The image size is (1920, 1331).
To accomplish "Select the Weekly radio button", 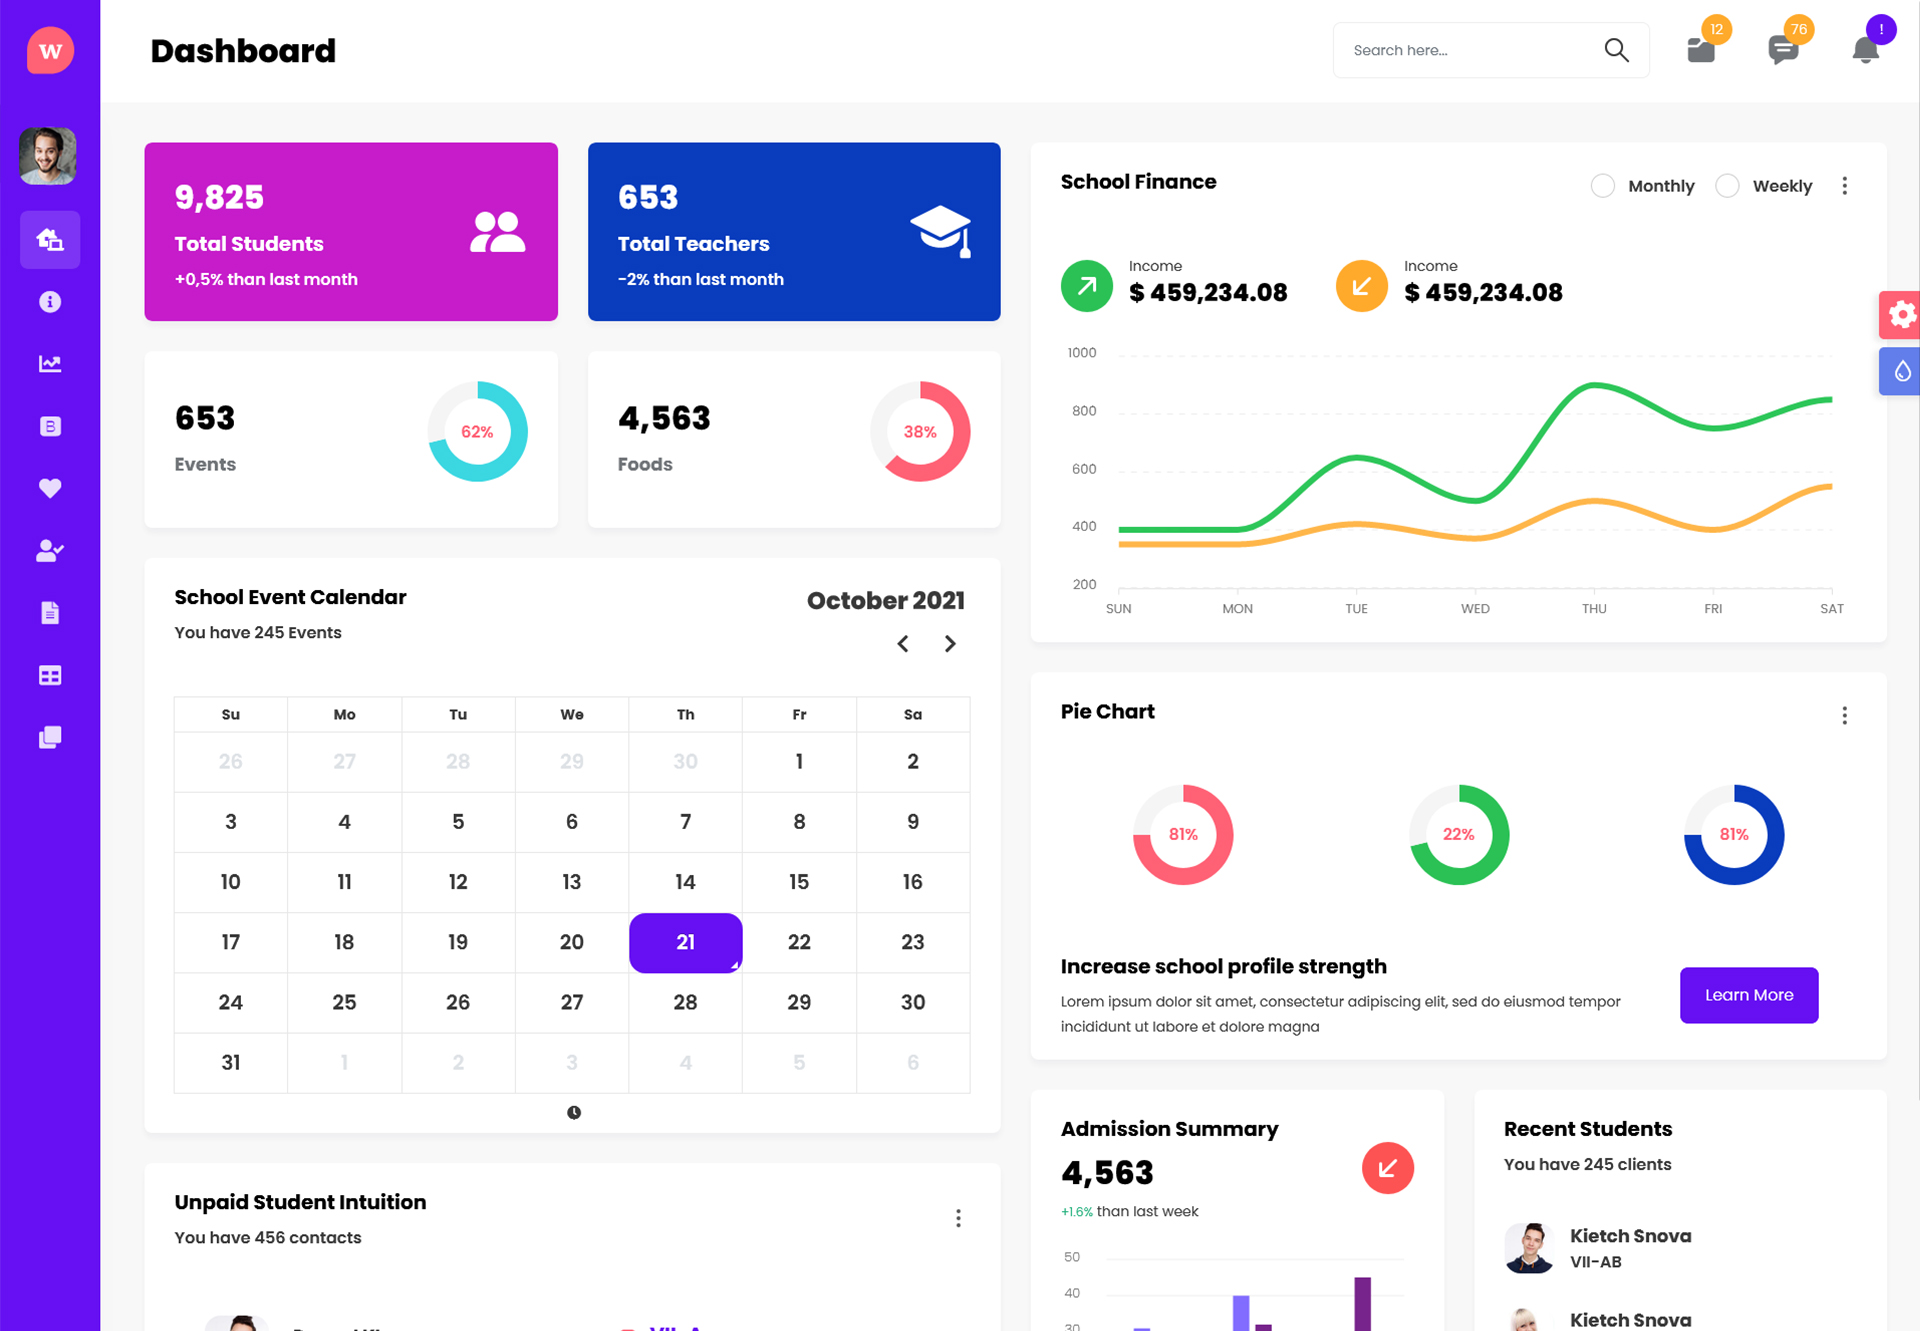I will [x=1727, y=186].
